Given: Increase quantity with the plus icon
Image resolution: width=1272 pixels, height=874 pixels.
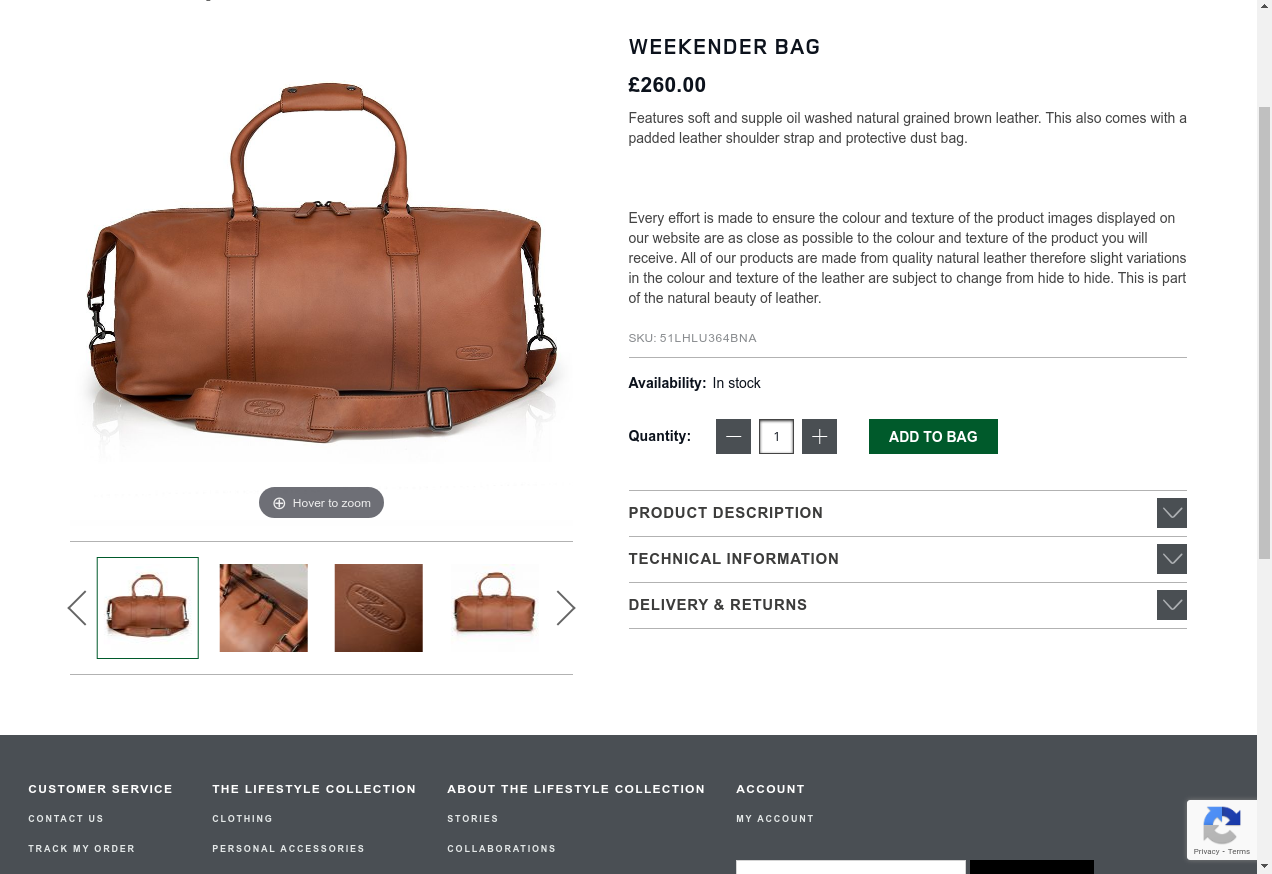Looking at the screenshot, I should point(819,436).
